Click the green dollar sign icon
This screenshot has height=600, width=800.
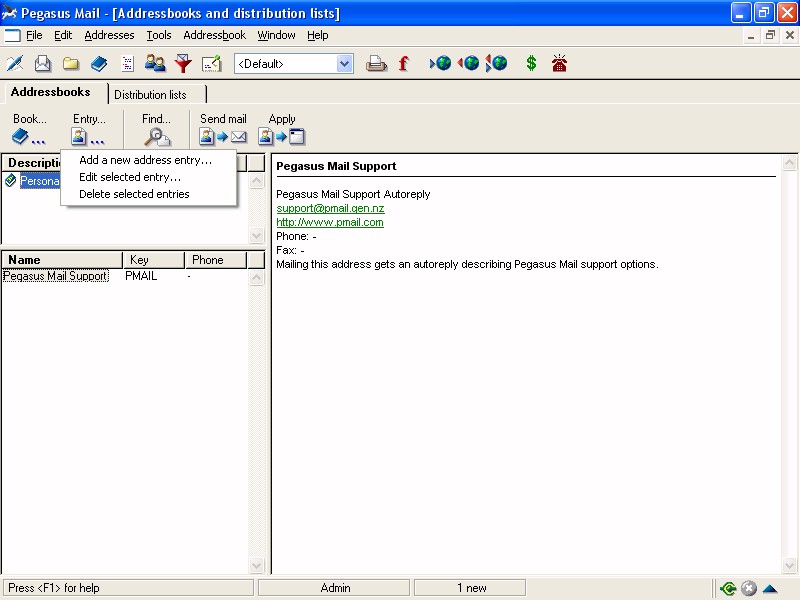pyautogui.click(x=531, y=63)
